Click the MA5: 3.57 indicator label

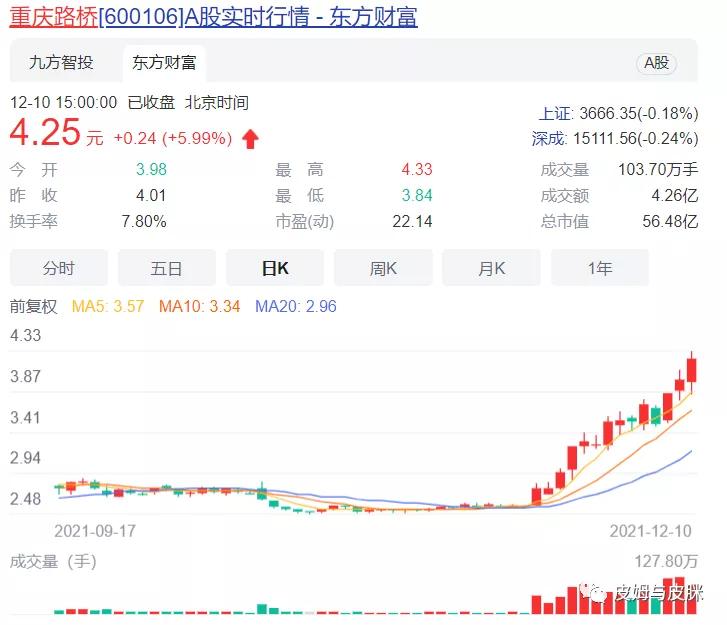(x=108, y=306)
